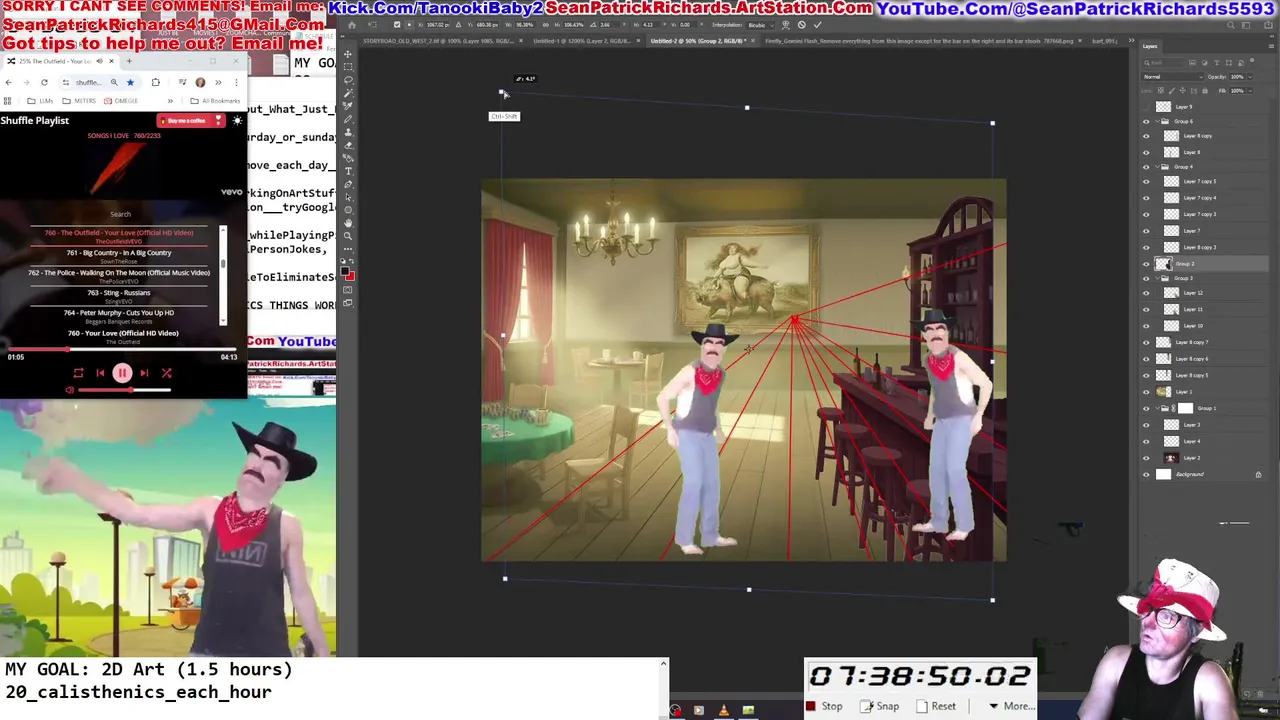This screenshot has height=720, width=1280.
Task: Hide Layer 1 via its eye icon
Action: 1146,392
